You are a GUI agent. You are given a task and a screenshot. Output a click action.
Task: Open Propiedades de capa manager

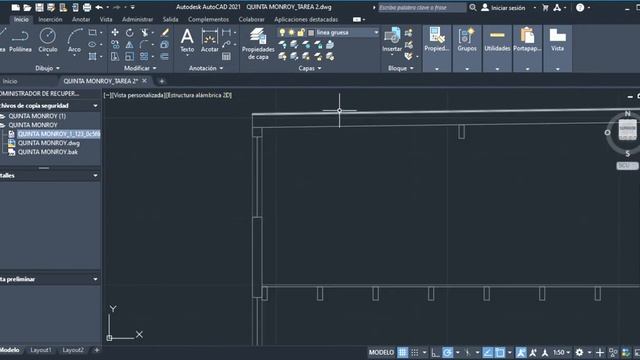258,44
